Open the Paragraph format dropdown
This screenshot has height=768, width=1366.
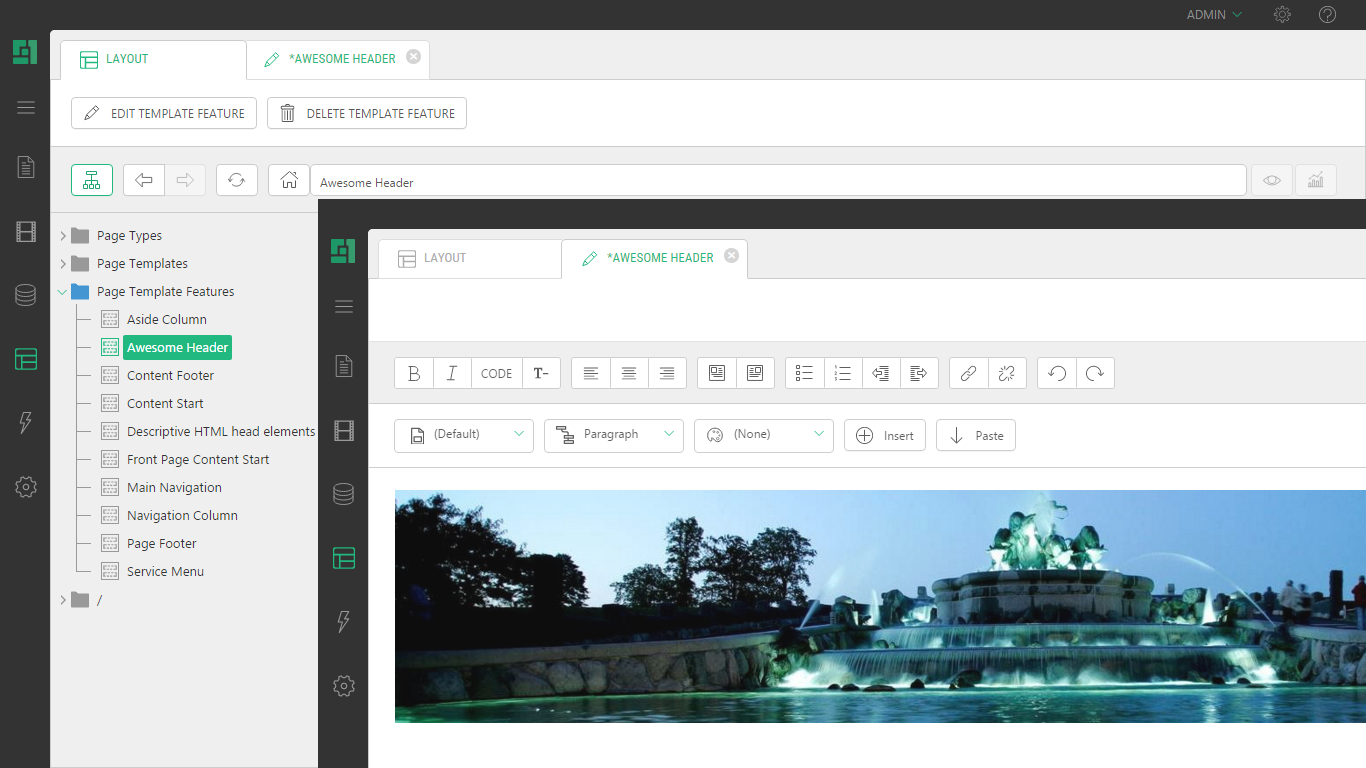point(614,435)
